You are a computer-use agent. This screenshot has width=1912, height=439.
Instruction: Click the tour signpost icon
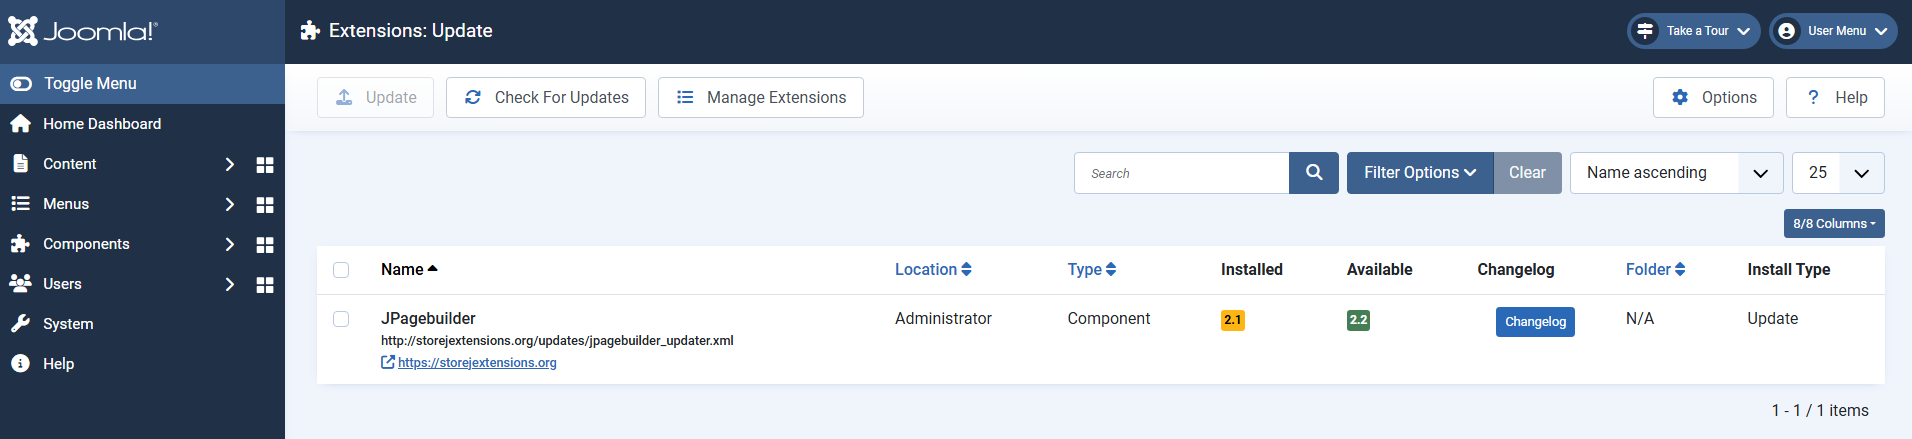[1645, 31]
